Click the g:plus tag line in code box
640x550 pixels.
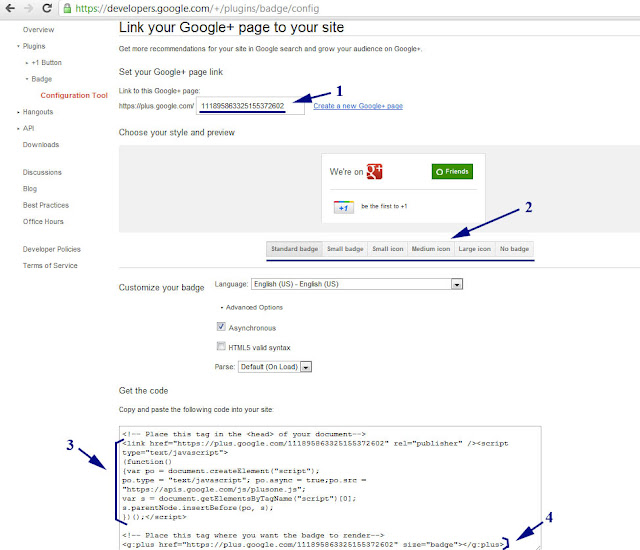coord(313,545)
